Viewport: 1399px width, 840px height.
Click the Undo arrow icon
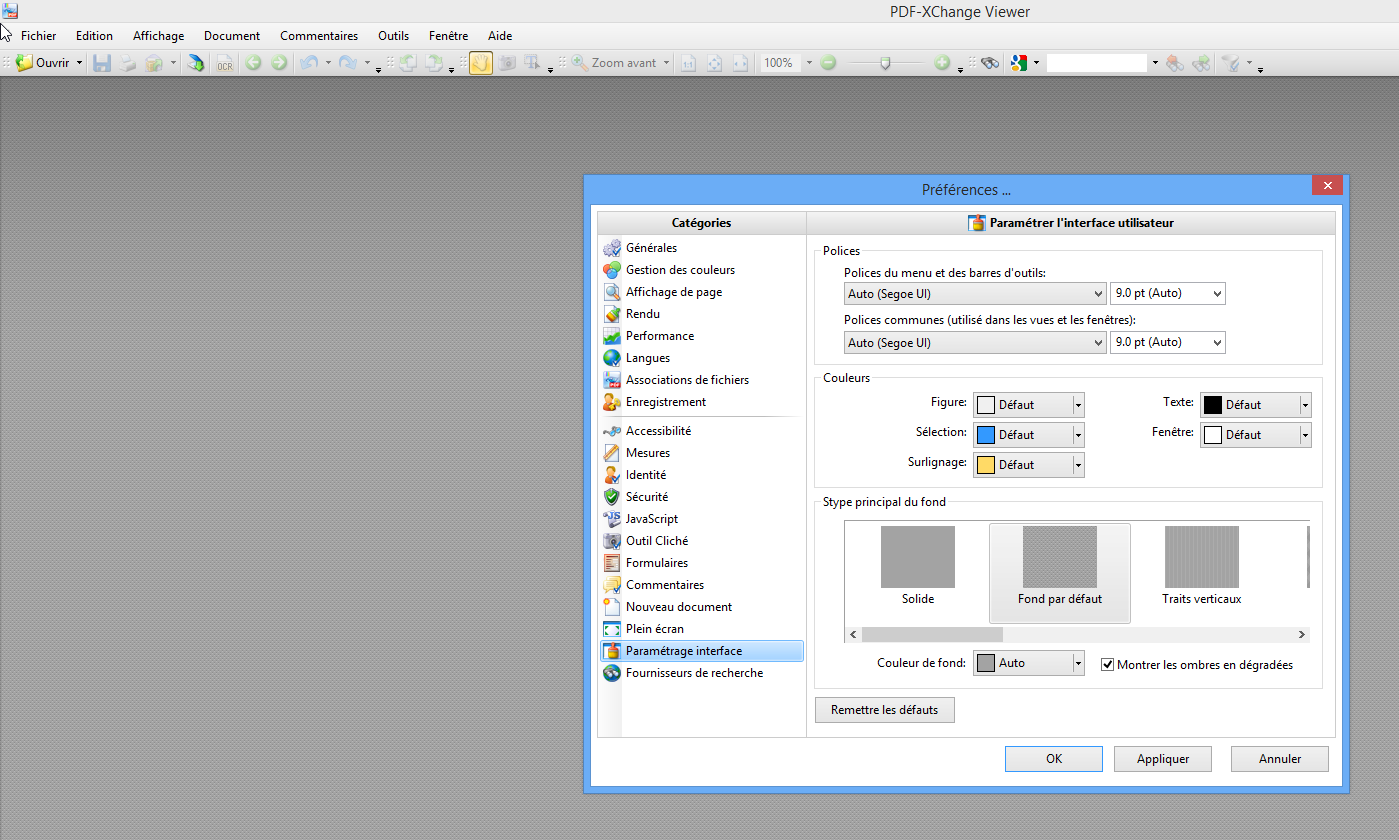click(x=309, y=63)
